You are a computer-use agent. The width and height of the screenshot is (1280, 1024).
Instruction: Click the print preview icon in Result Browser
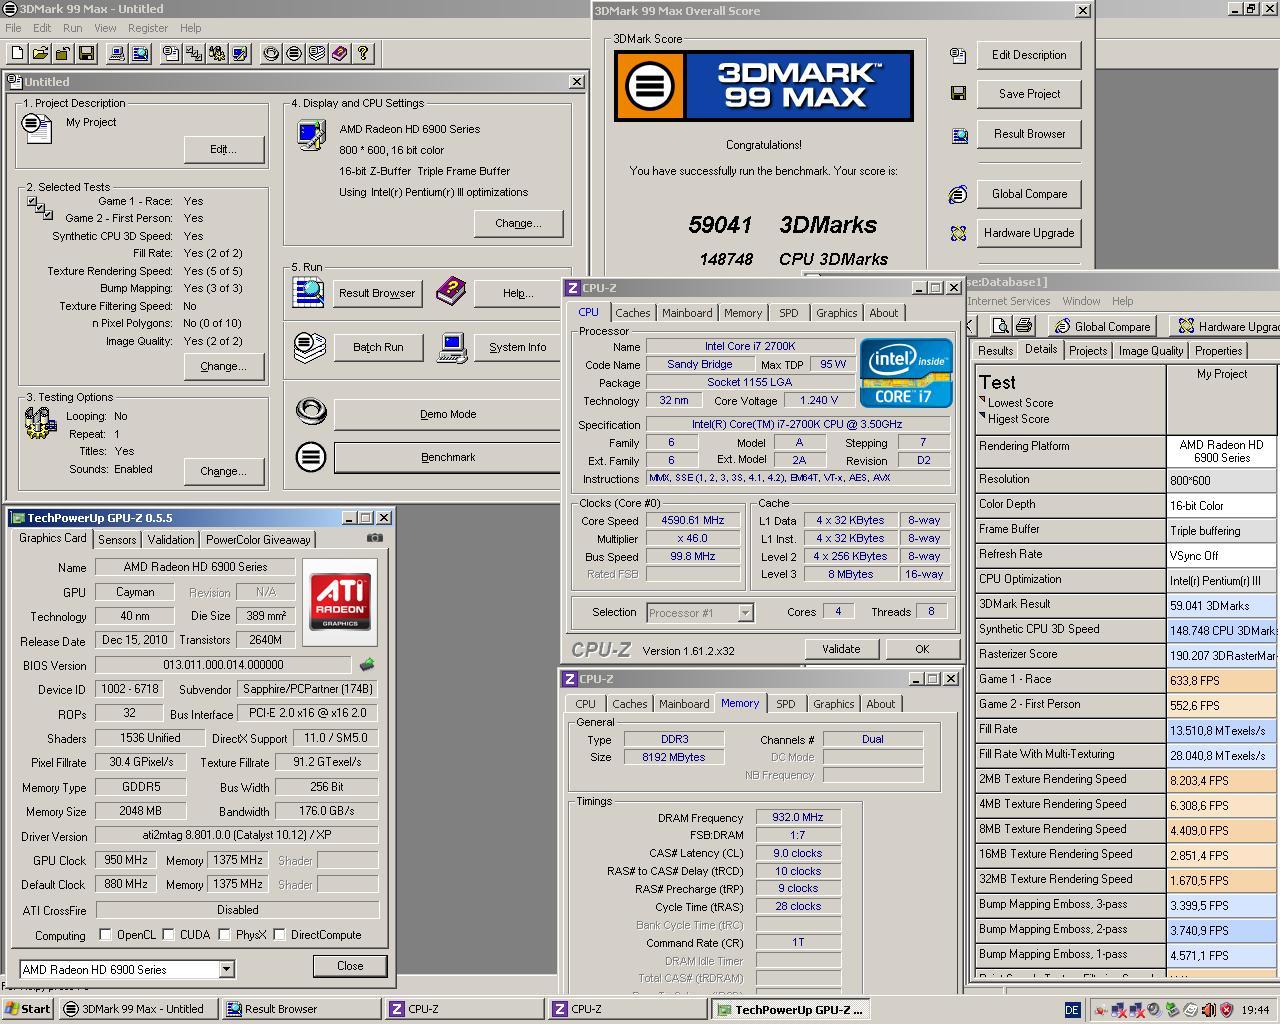coord(1001,326)
